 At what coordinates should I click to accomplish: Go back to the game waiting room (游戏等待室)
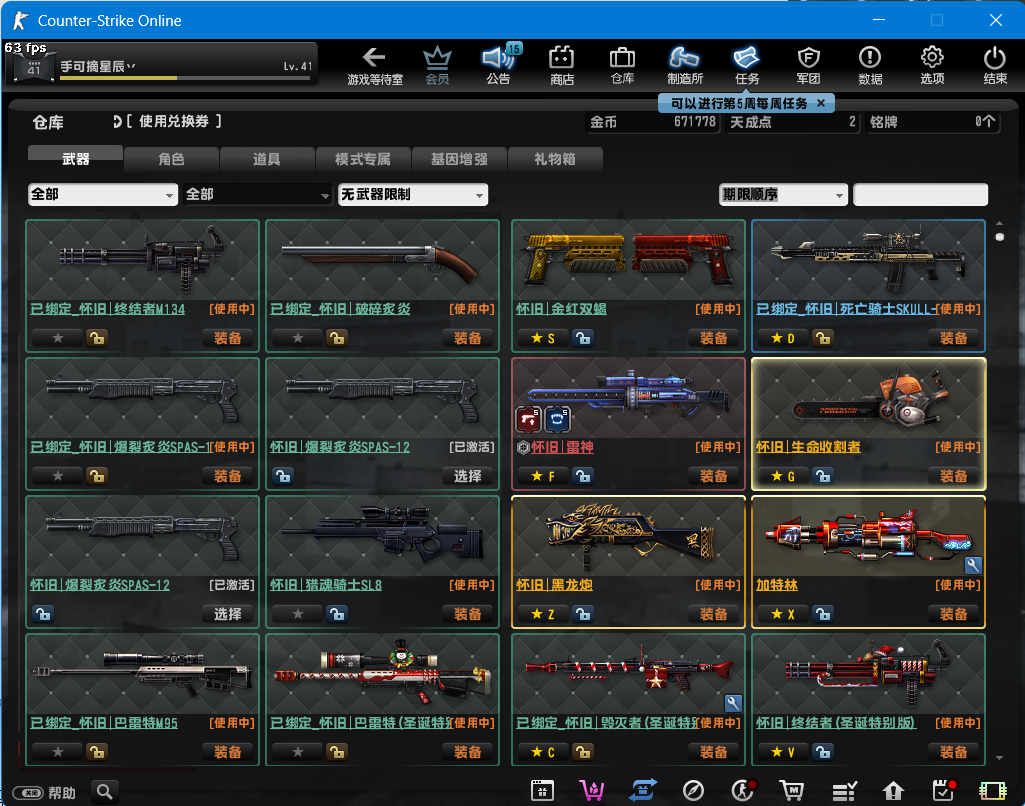(375, 65)
